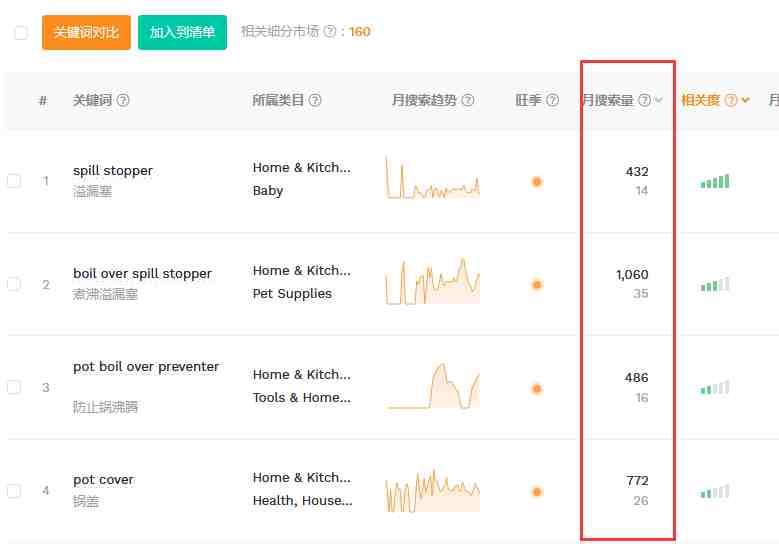Click help icon beside 所属类目 header
779x544 pixels.
(315, 101)
